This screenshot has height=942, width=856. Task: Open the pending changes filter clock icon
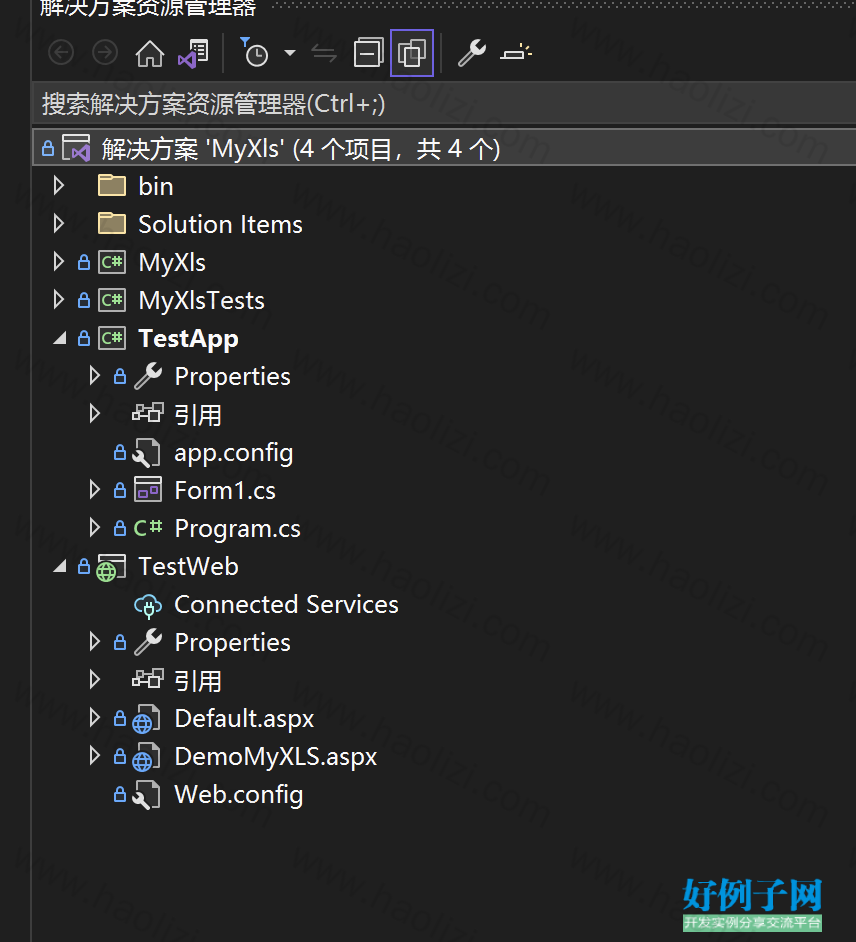(x=255, y=53)
